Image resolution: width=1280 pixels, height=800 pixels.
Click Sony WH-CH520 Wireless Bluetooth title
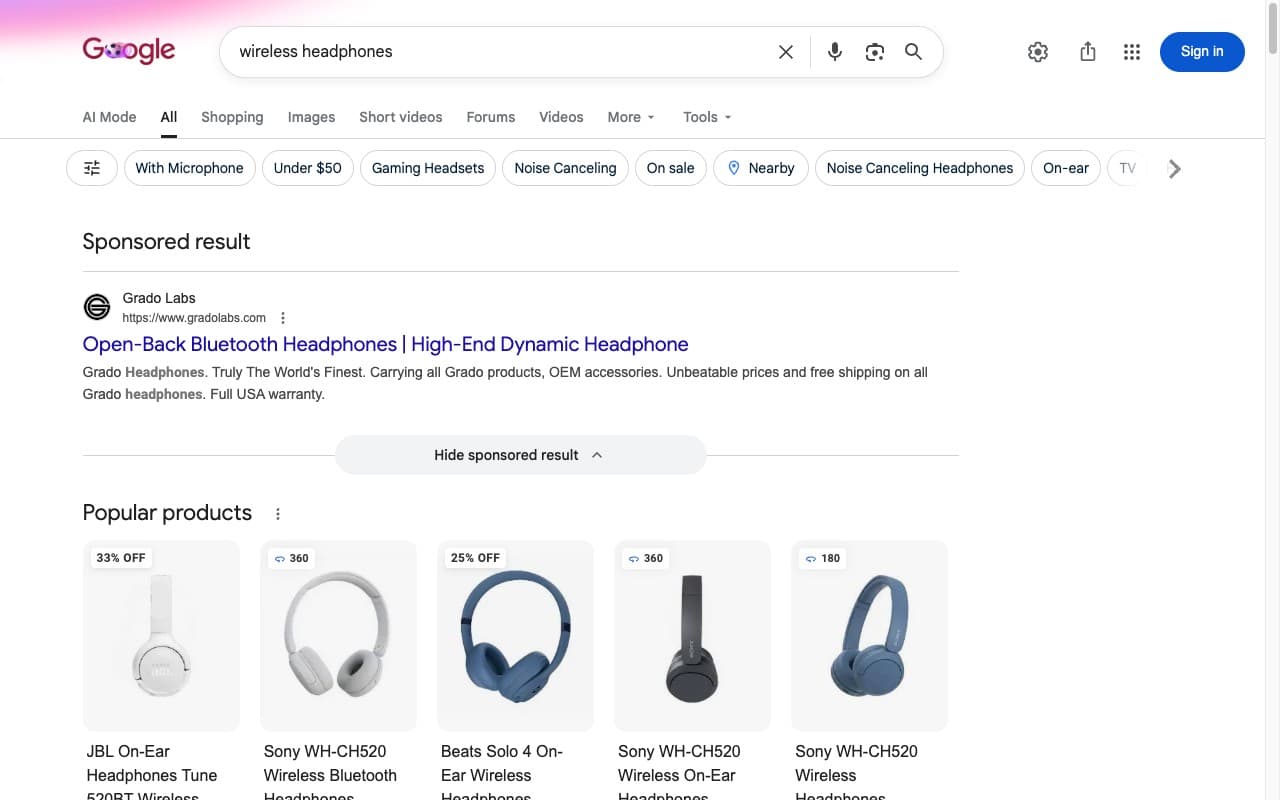coord(330,771)
